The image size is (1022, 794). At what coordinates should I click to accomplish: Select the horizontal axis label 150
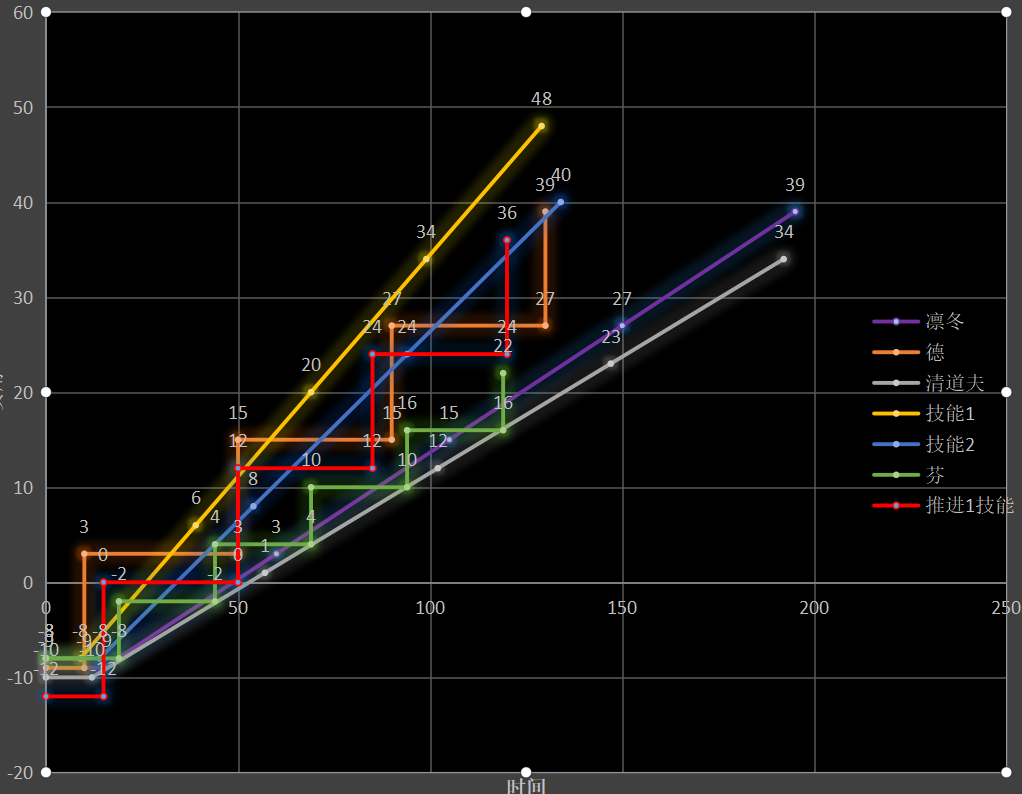tap(622, 608)
